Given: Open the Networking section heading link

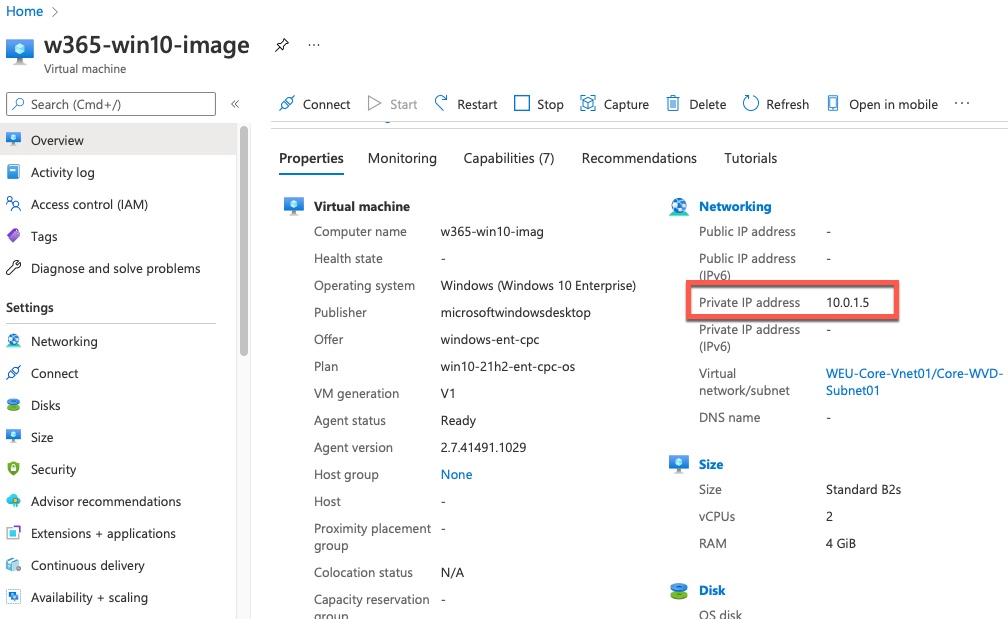Looking at the screenshot, I should 735,206.
